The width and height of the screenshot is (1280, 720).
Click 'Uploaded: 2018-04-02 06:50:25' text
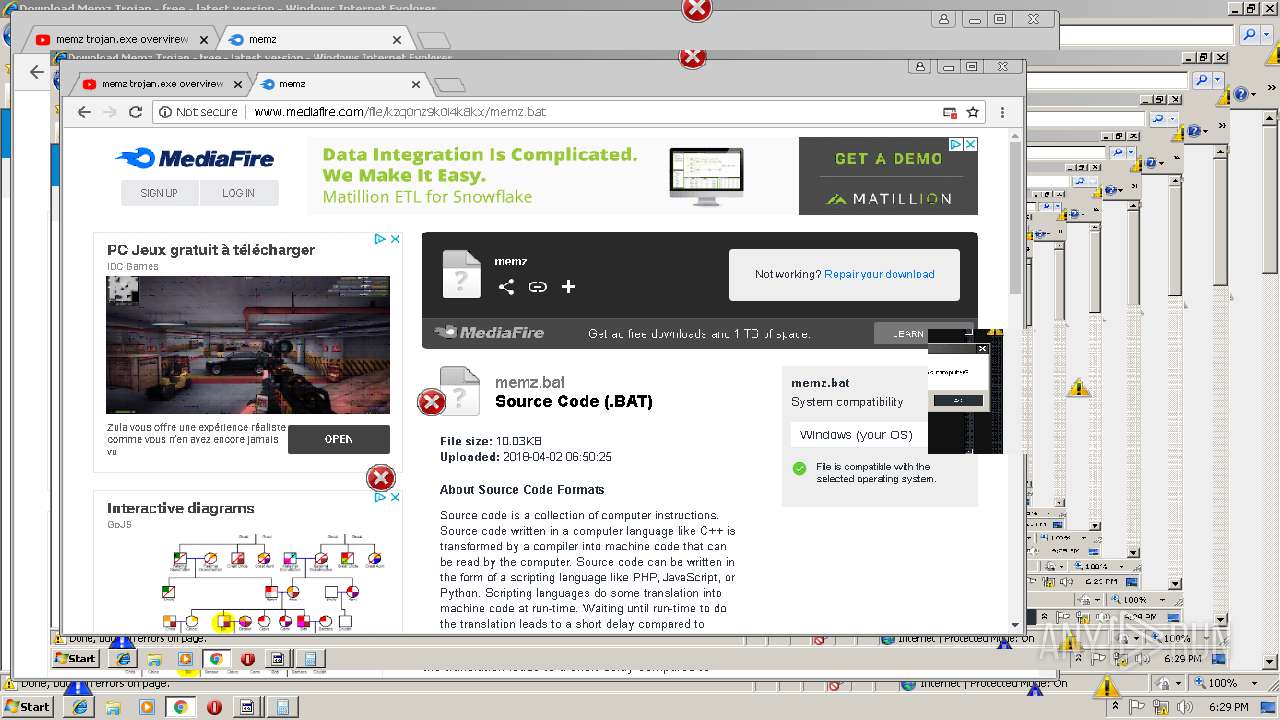[526, 457]
